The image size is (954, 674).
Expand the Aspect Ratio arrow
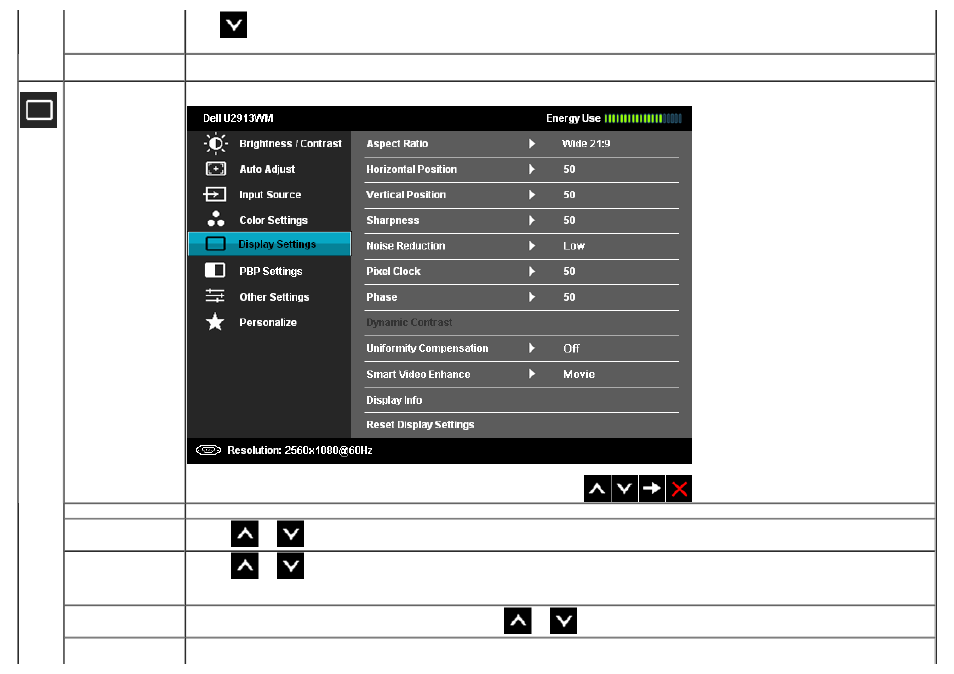[532, 144]
